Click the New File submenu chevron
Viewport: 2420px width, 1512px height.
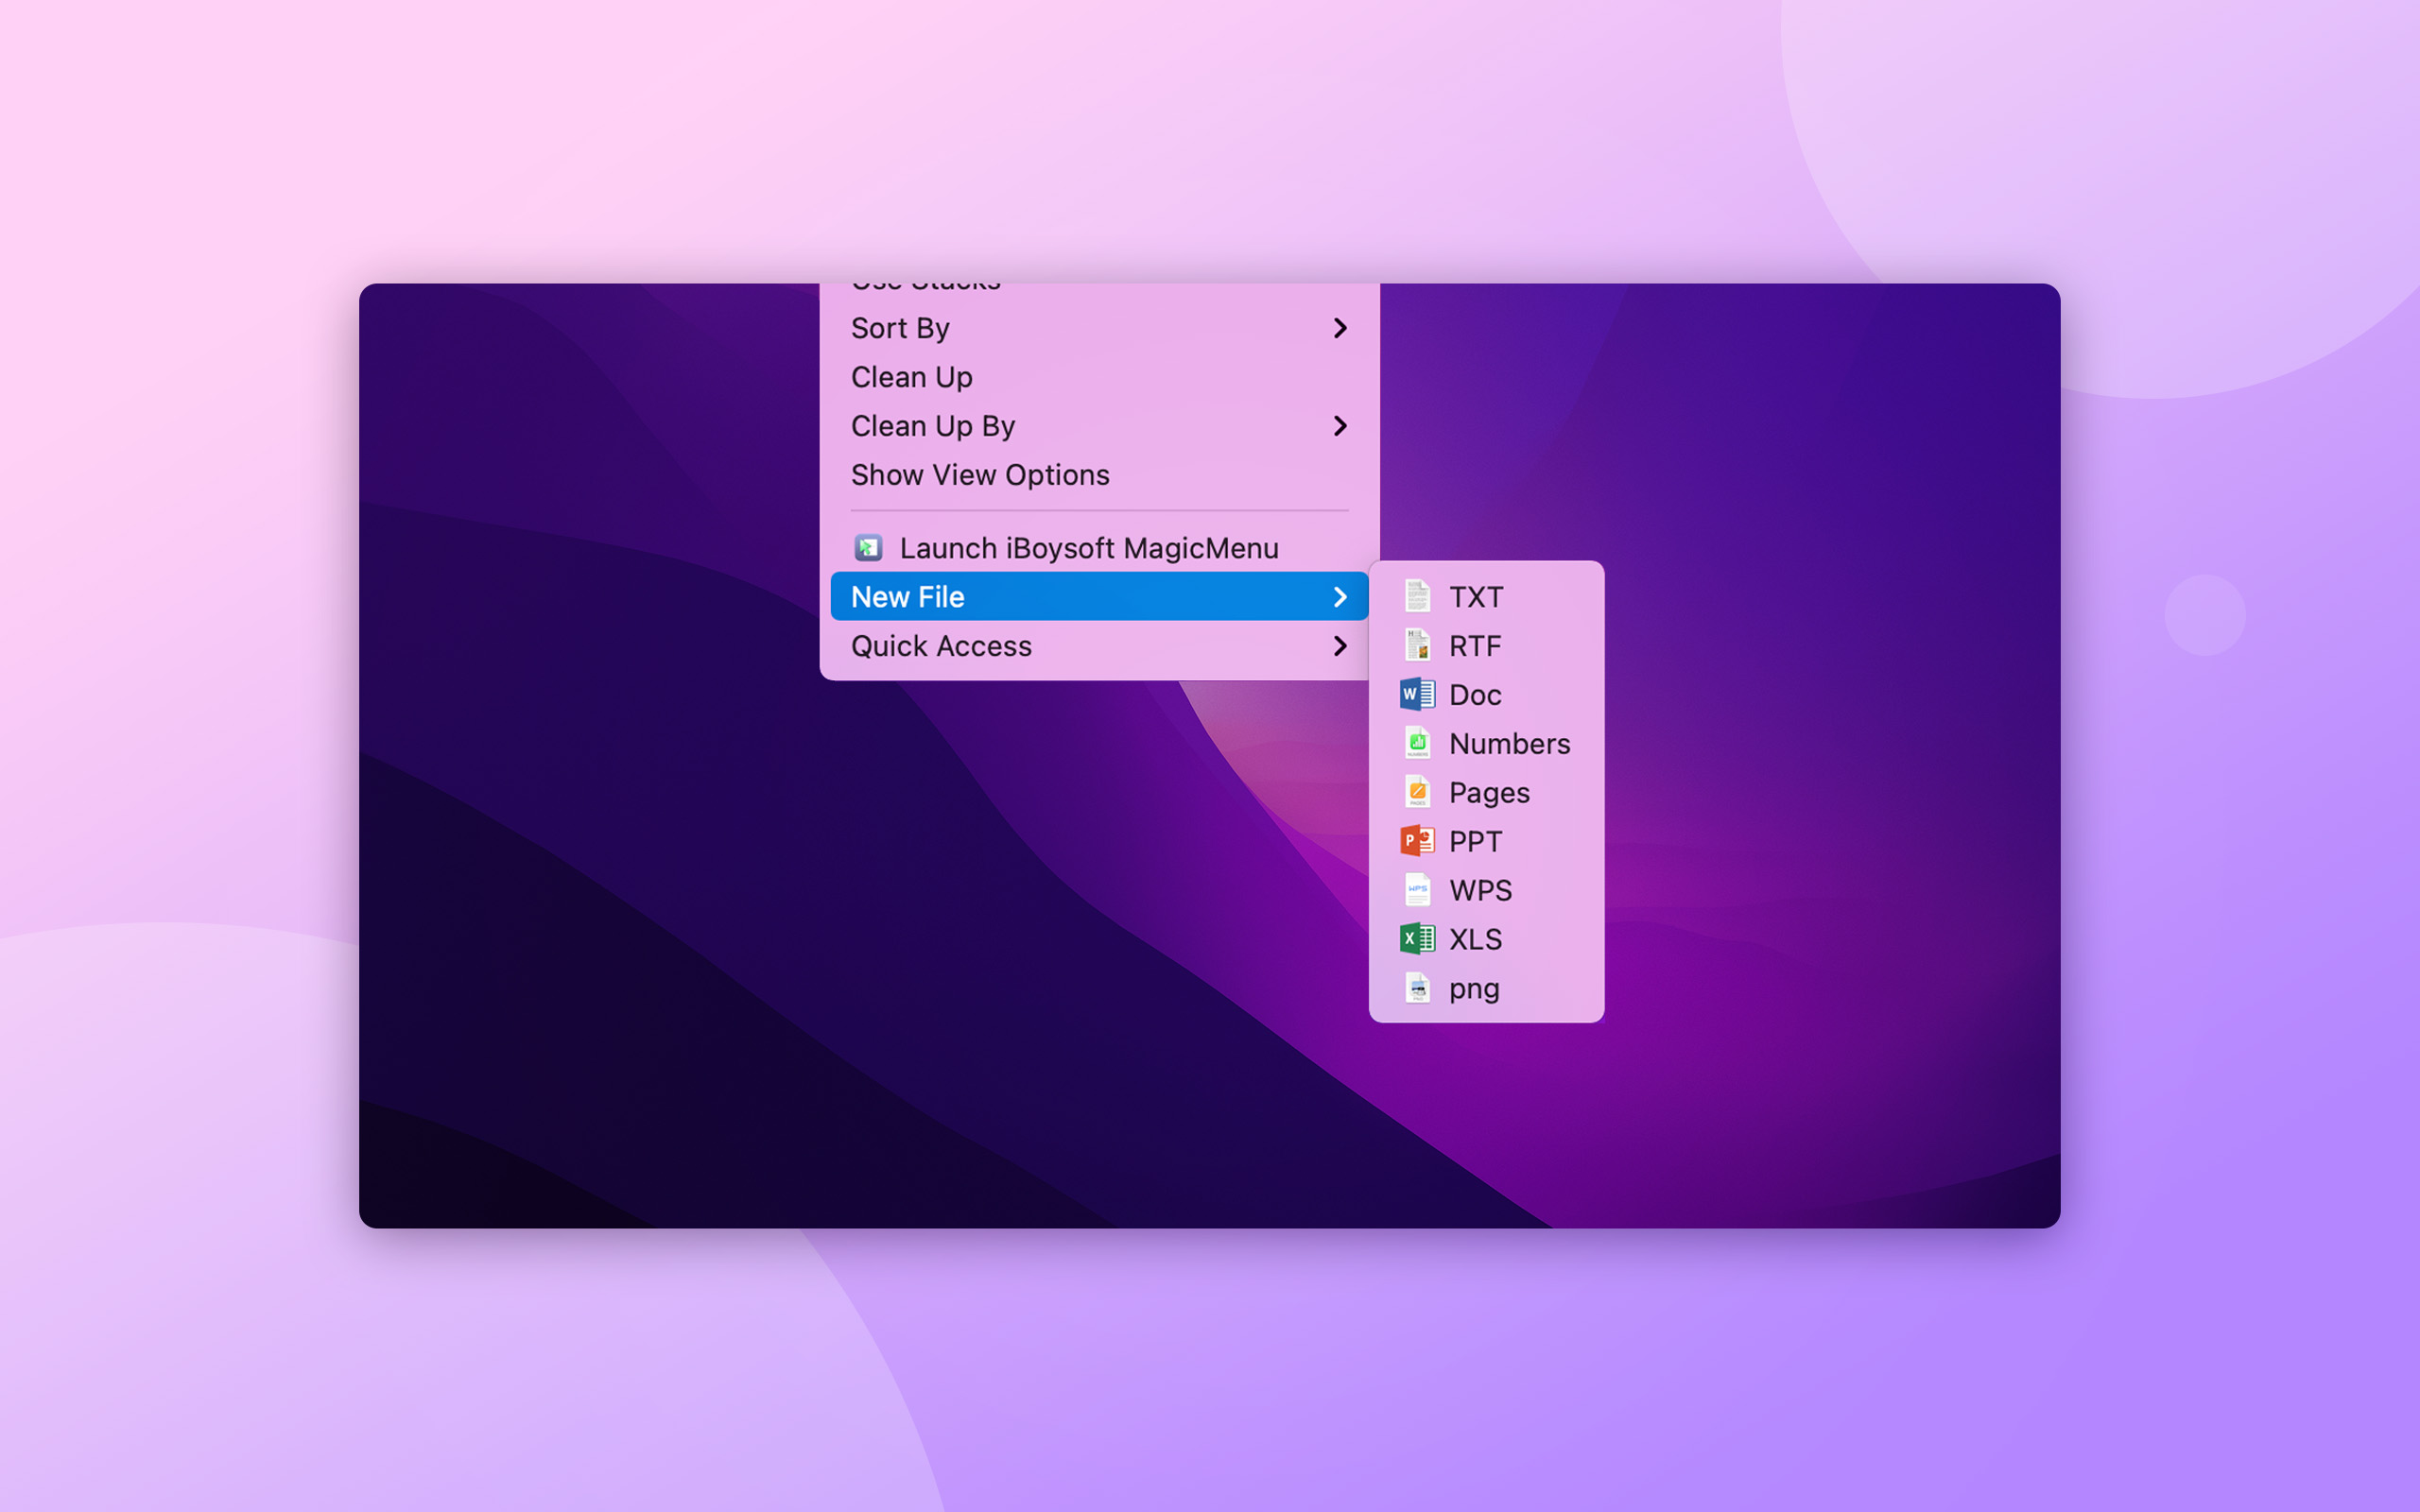(1340, 597)
